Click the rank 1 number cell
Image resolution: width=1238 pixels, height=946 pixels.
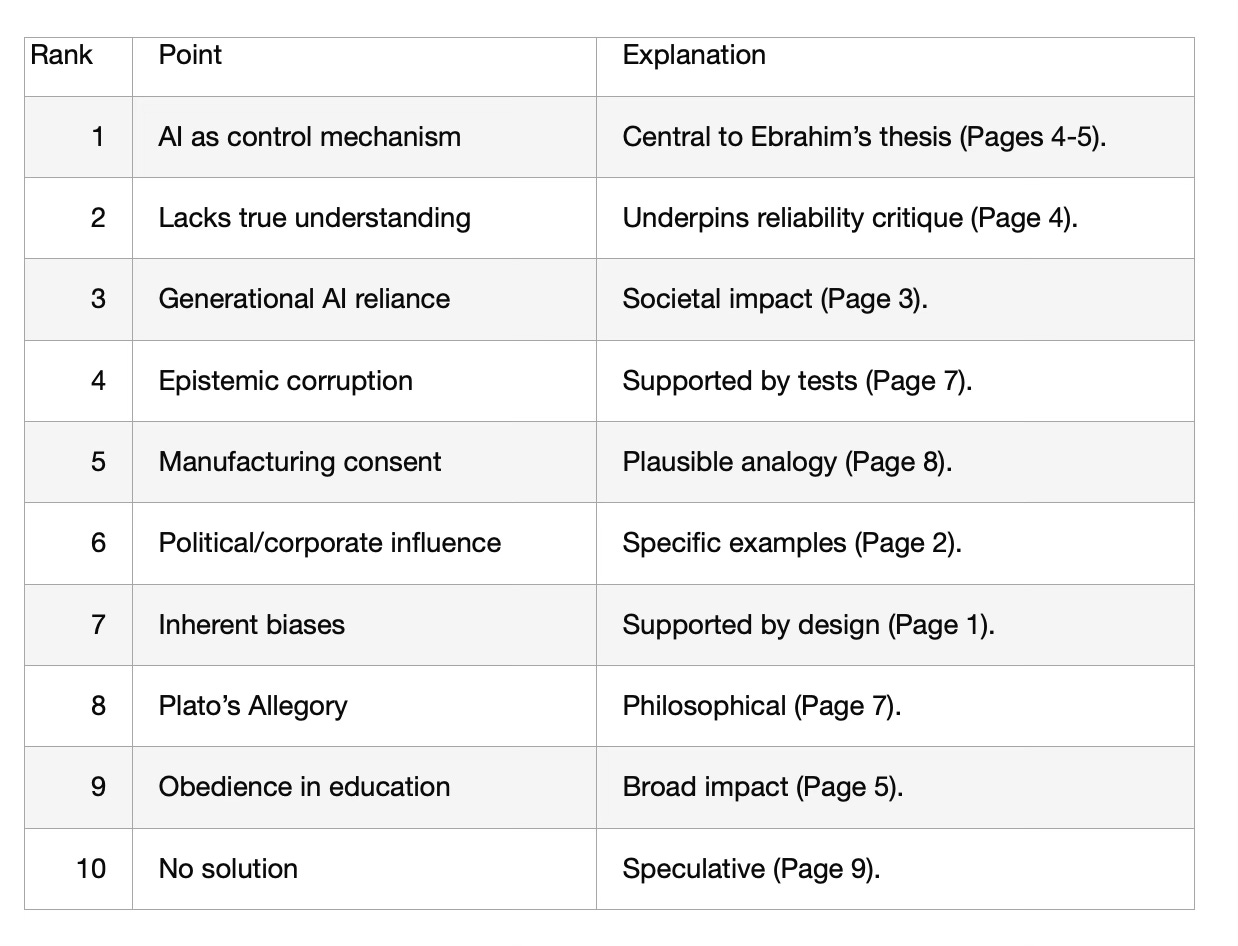(x=78, y=137)
